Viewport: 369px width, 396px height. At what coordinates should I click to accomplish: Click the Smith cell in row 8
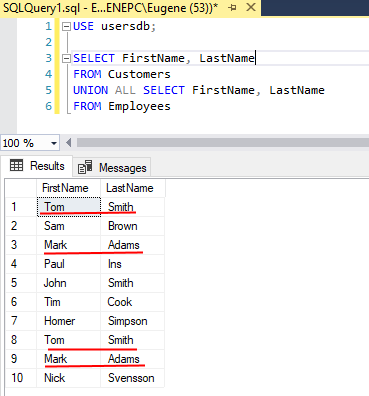(x=132, y=340)
